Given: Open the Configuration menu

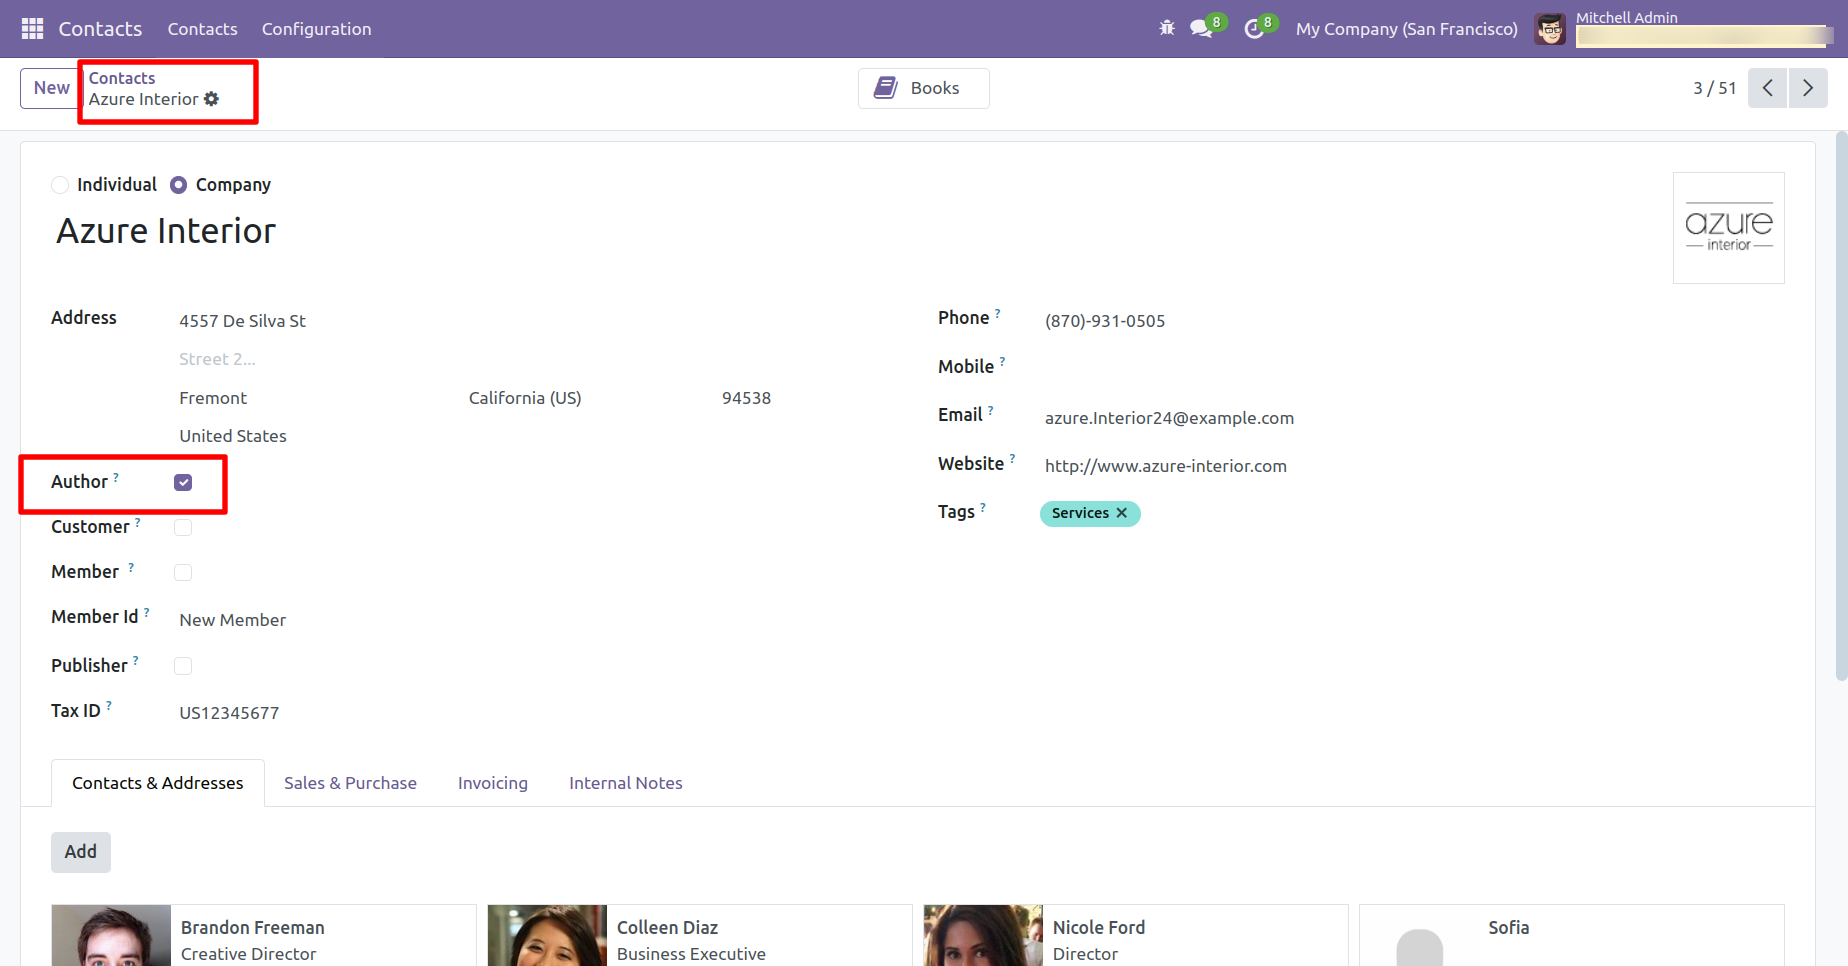Looking at the screenshot, I should (x=316, y=29).
